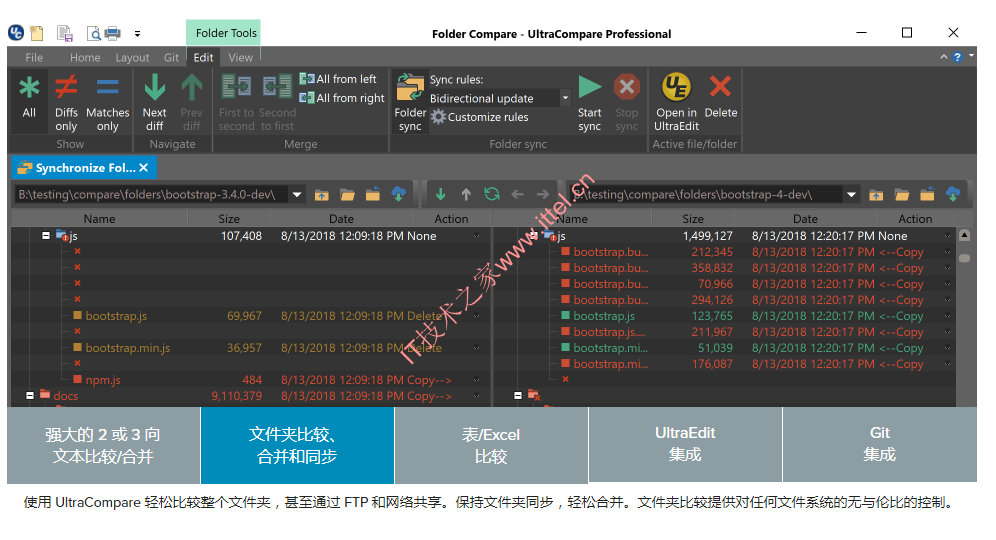The height and width of the screenshot is (540, 996).
Task: Open right FTP cloud folder icon
Action: tap(953, 194)
